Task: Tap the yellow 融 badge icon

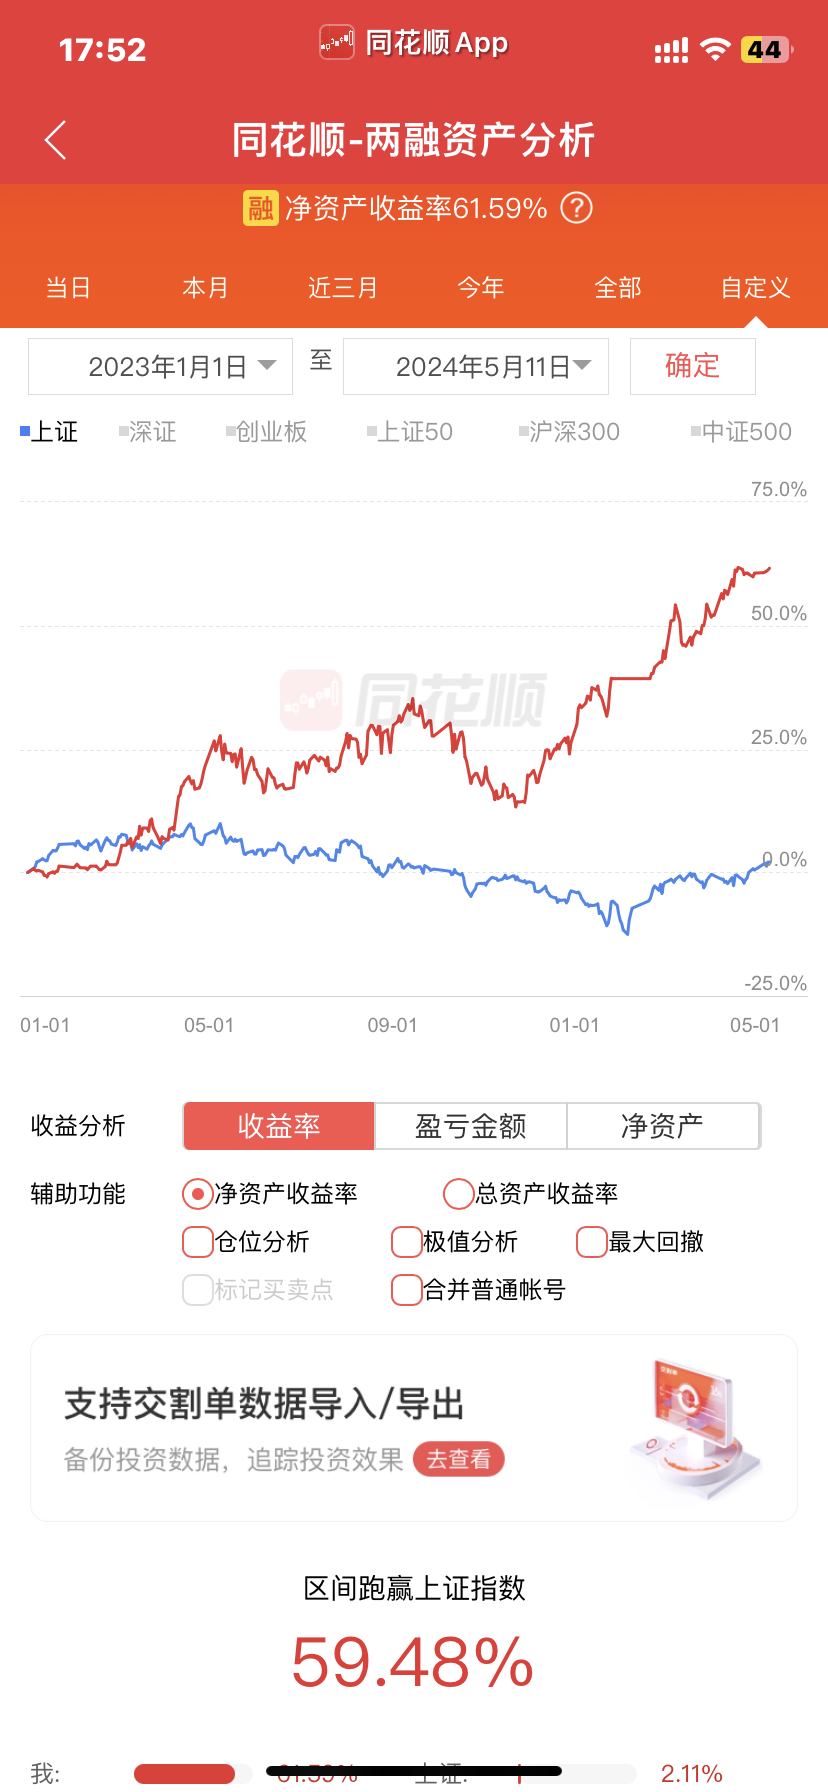Action: pos(261,208)
